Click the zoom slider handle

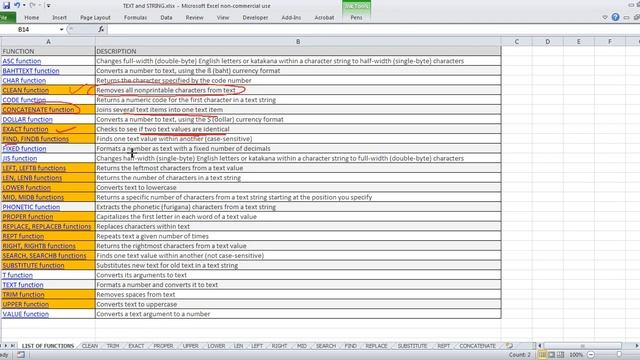tap(619, 355)
